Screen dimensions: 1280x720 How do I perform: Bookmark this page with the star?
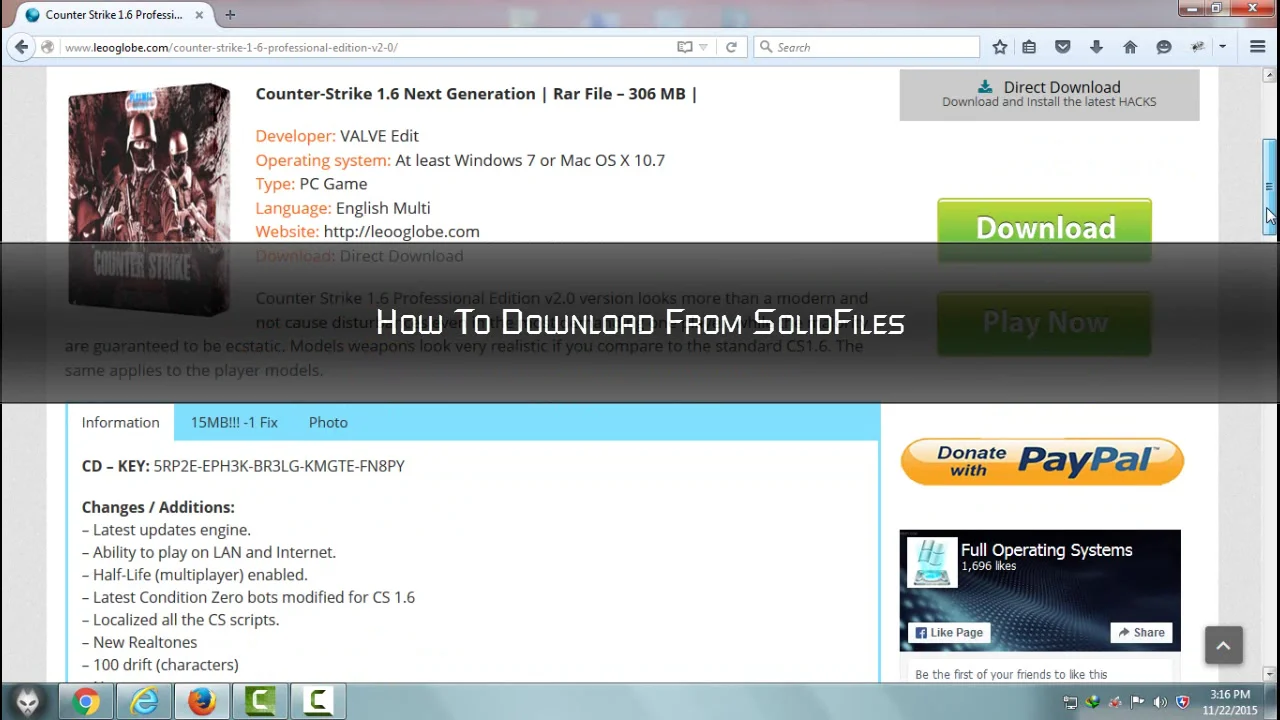tap(999, 47)
